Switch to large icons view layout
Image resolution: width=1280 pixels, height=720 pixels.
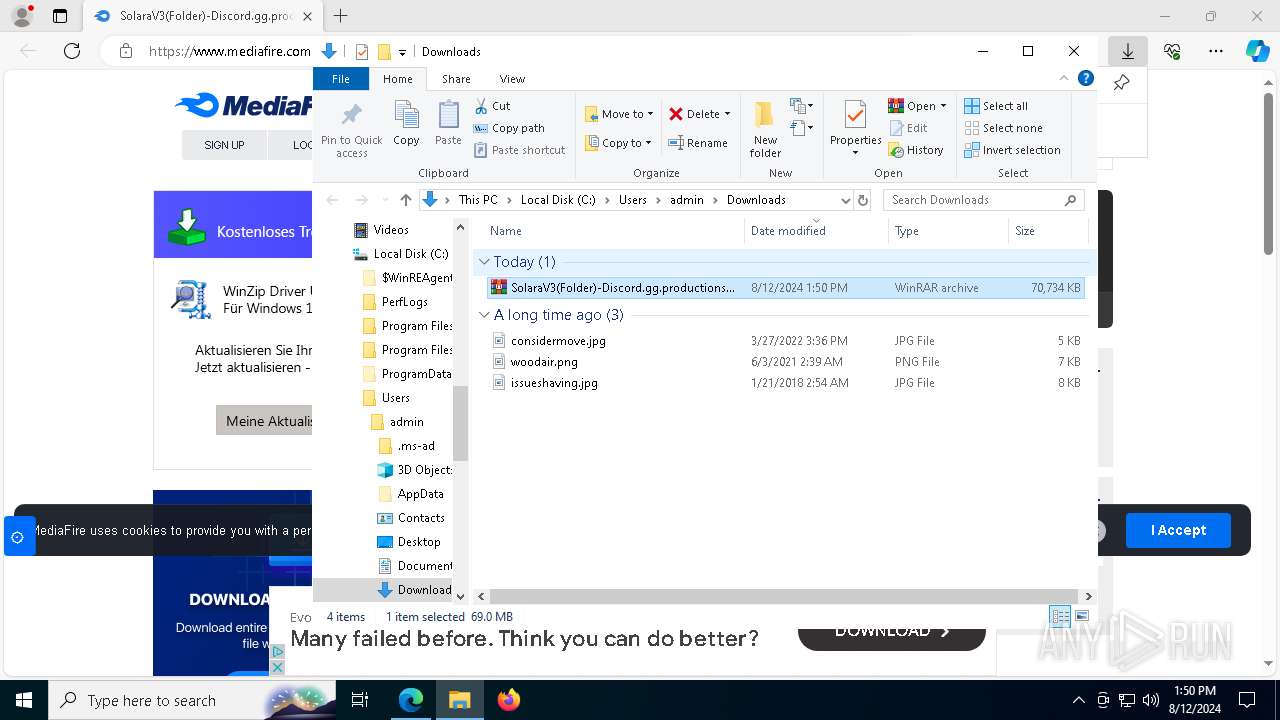pyautogui.click(x=1082, y=617)
